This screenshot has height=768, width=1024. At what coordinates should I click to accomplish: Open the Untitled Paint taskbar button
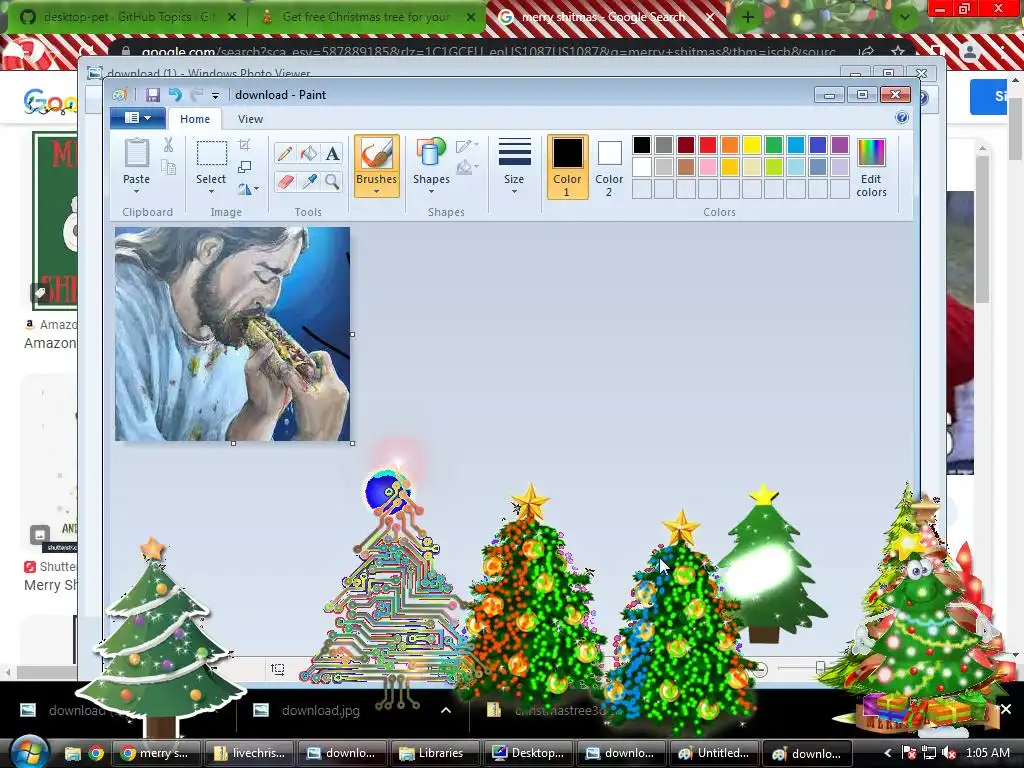[714, 753]
